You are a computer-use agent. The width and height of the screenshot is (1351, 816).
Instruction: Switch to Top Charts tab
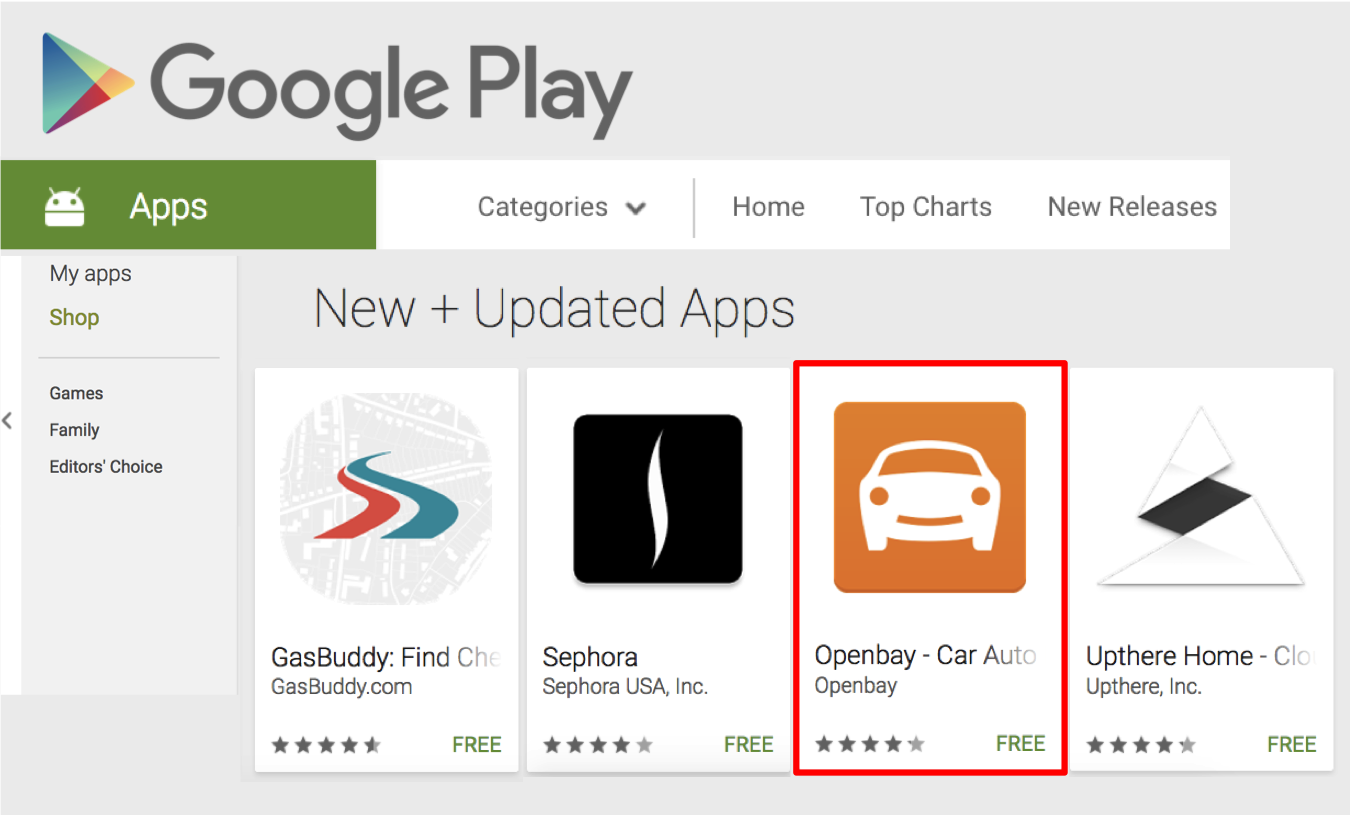[x=926, y=207]
